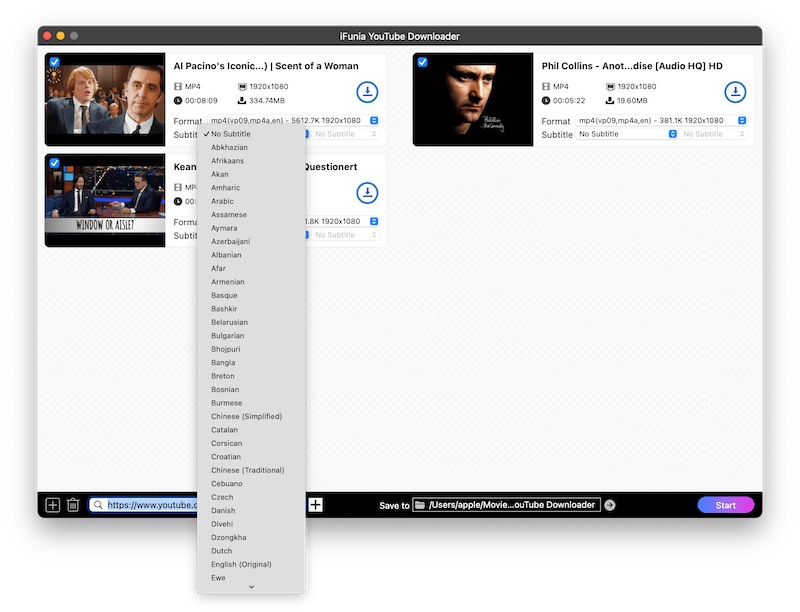Select Chinese (Simplified) in subtitle menu
The height and width of the screenshot is (612, 800).
(x=246, y=416)
